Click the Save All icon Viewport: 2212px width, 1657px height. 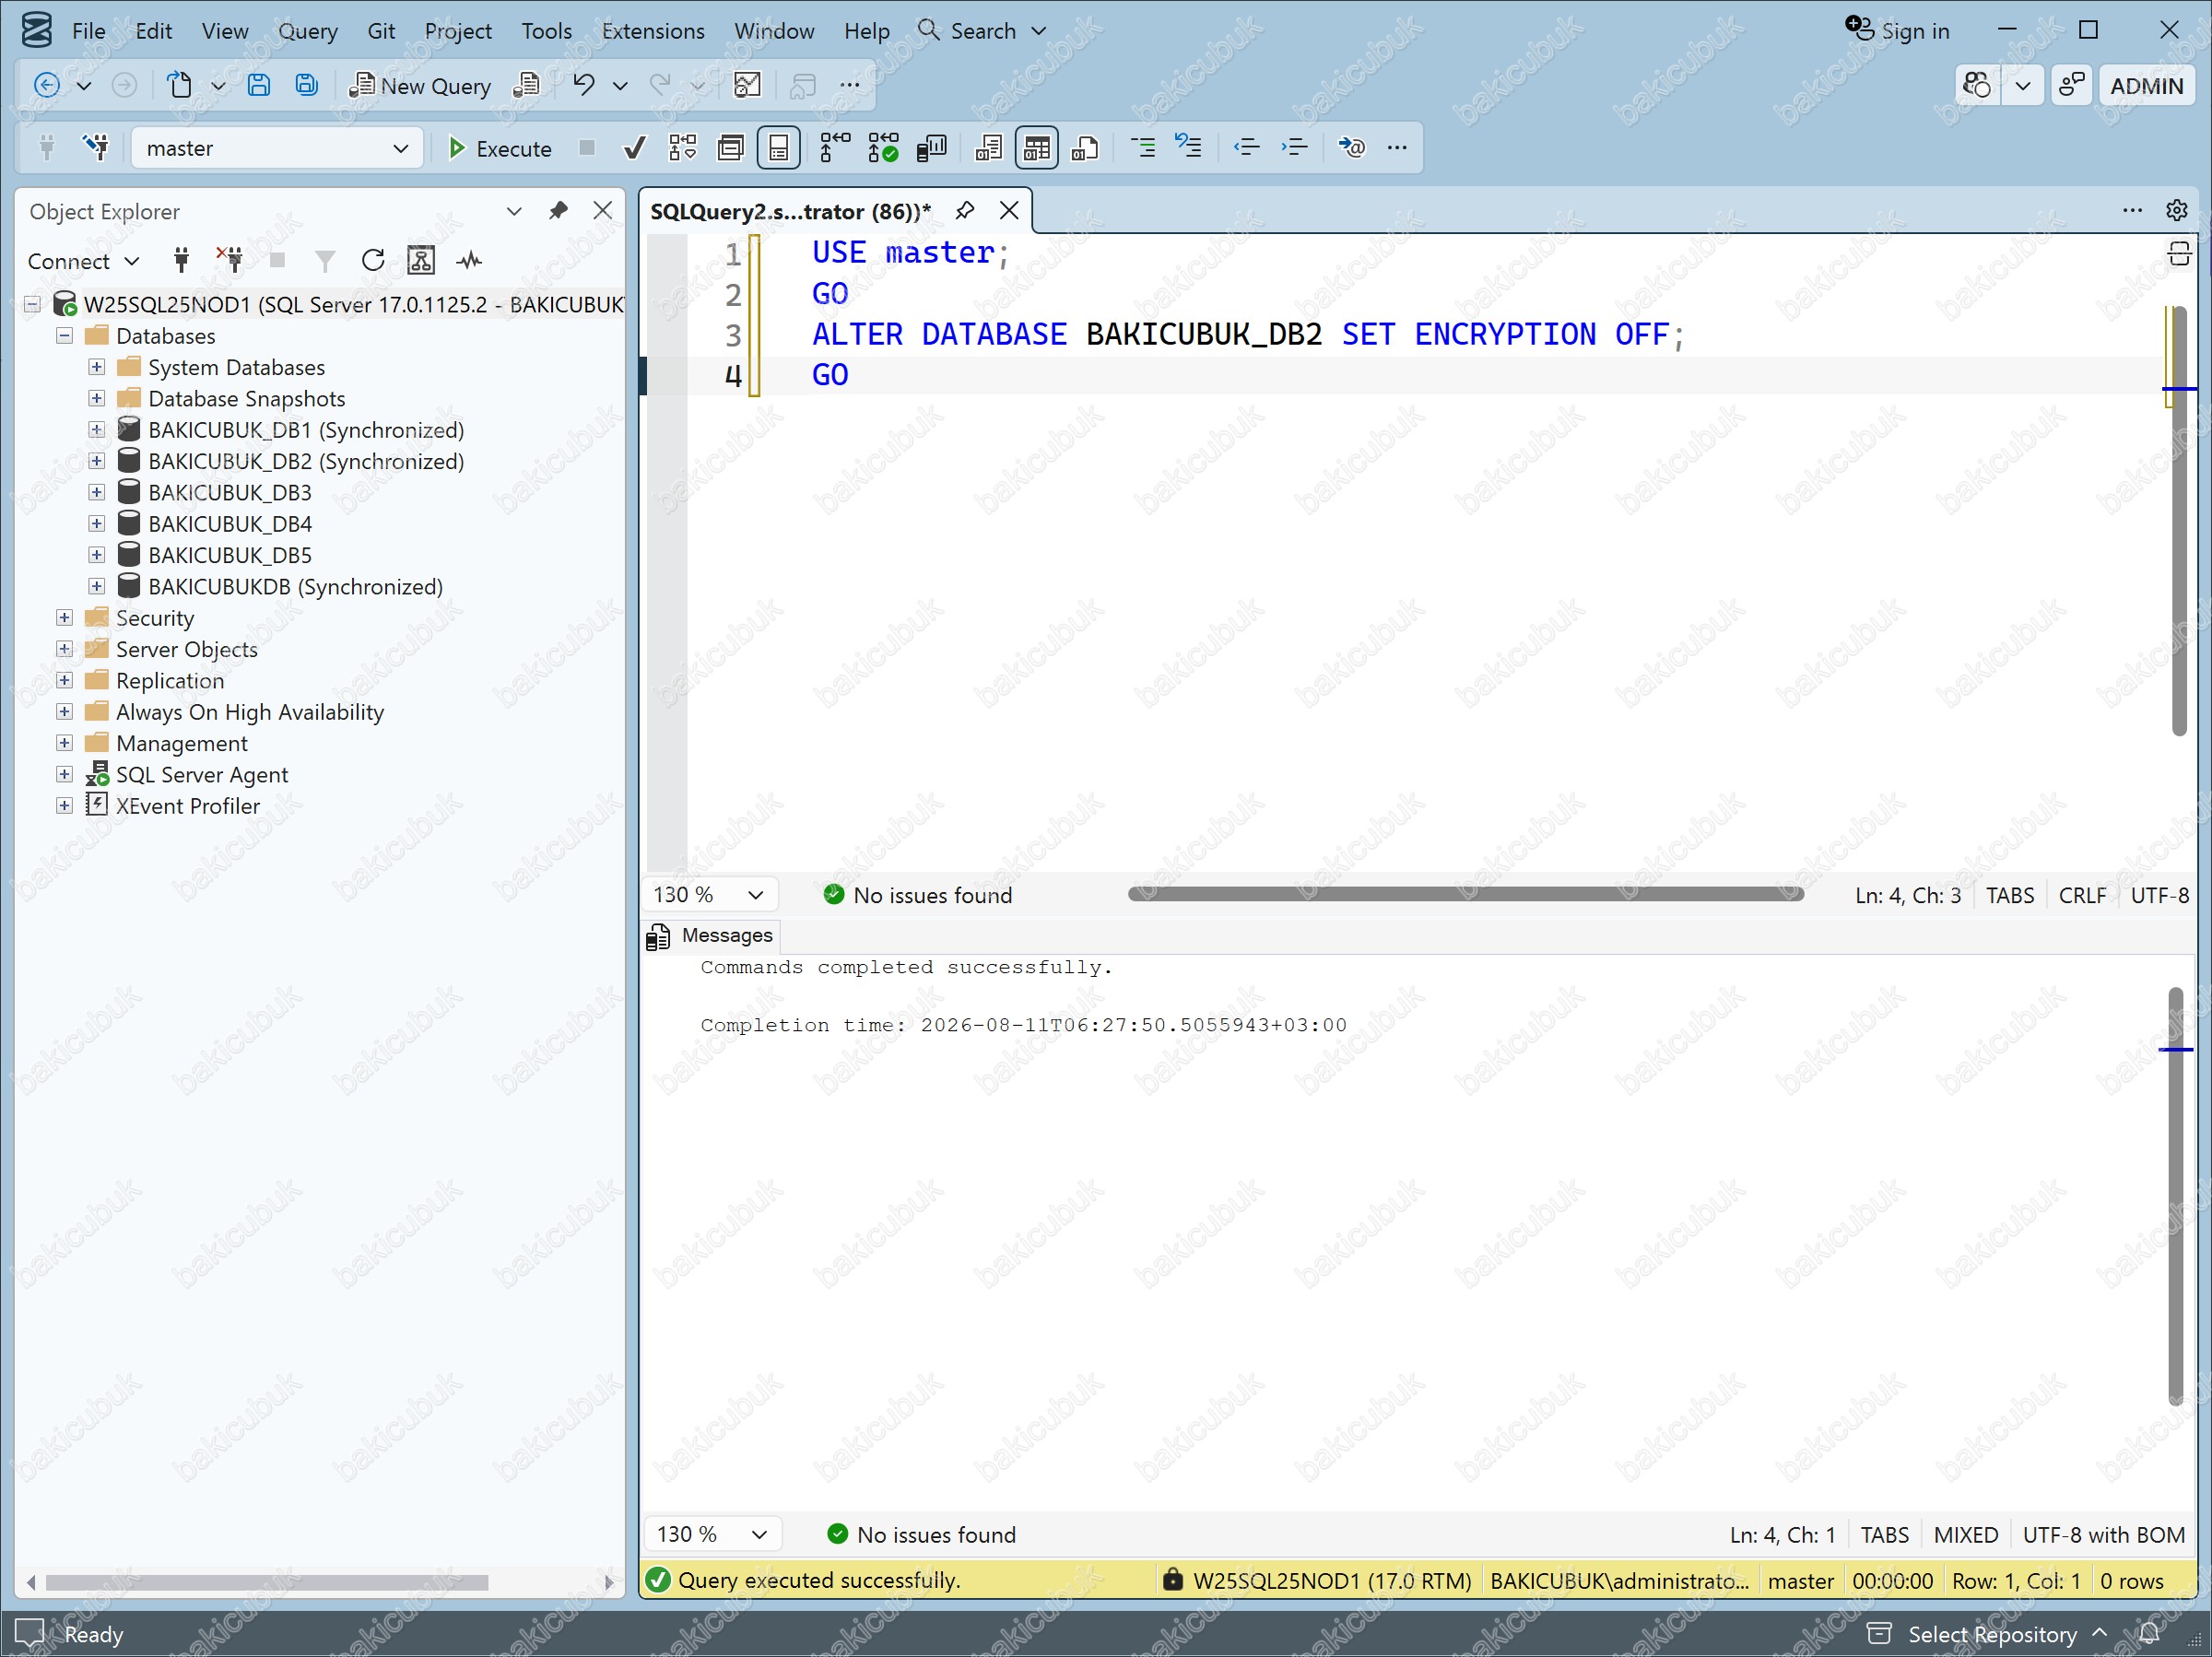click(x=306, y=86)
